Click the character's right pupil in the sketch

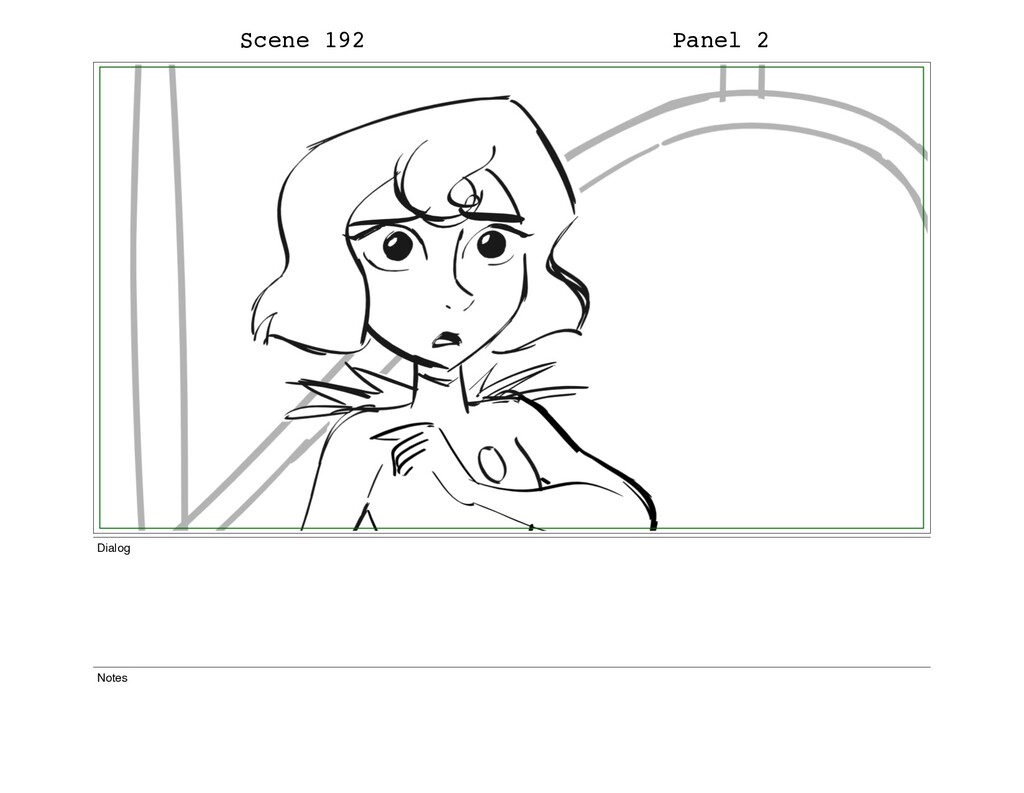coord(491,244)
